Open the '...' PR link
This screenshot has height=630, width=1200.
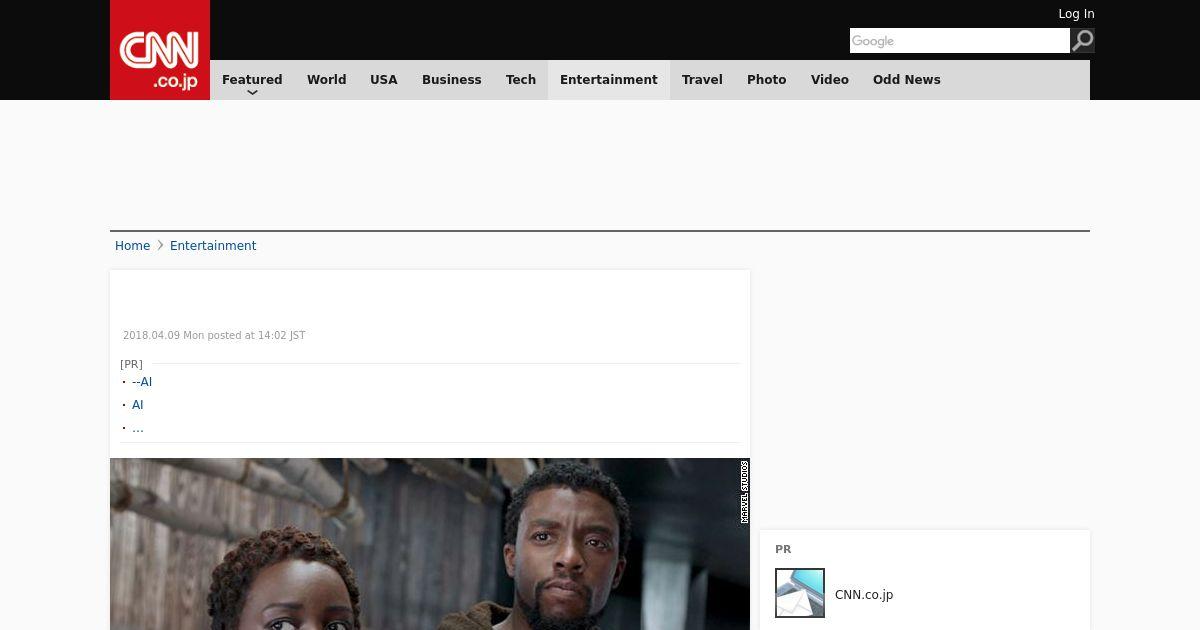coord(138,428)
